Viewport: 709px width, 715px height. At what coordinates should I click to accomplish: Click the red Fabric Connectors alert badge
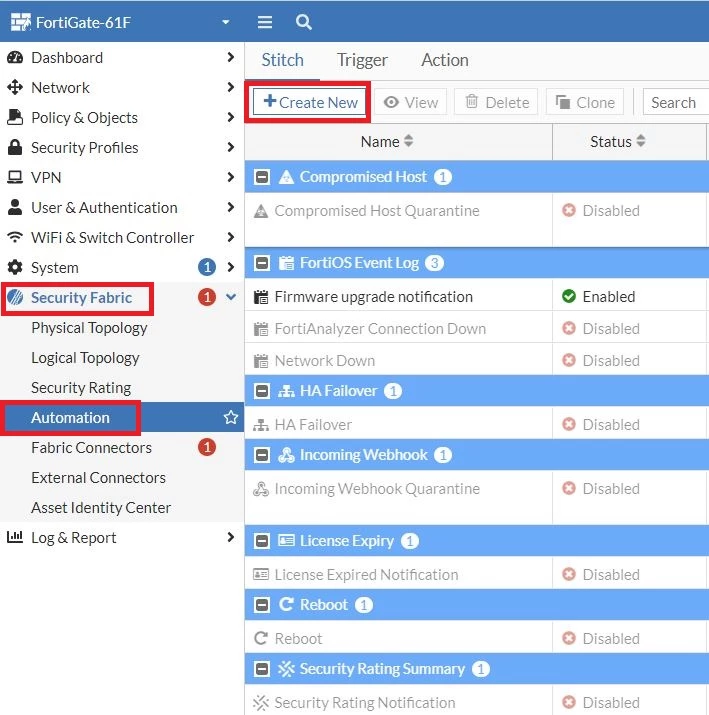pyautogui.click(x=207, y=447)
